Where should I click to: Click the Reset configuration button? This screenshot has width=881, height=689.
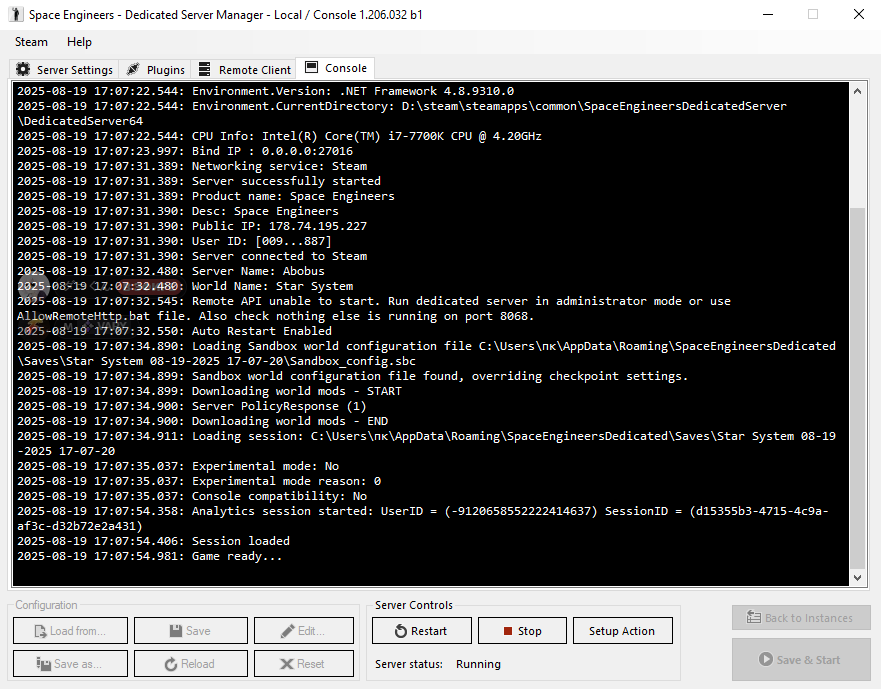pos(303,664)
